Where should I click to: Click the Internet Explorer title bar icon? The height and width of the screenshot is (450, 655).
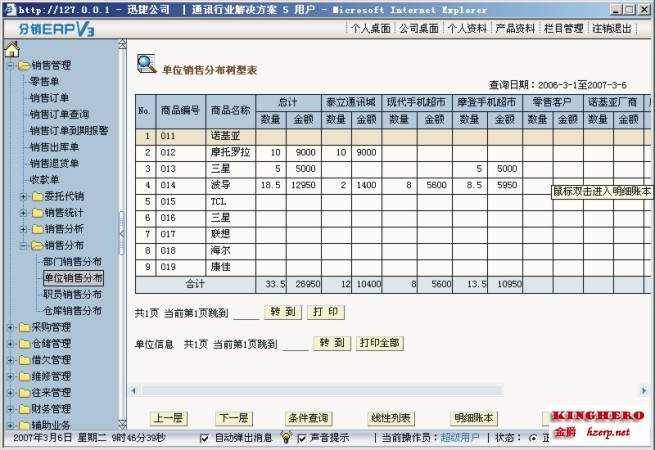[x=10, y=9]
